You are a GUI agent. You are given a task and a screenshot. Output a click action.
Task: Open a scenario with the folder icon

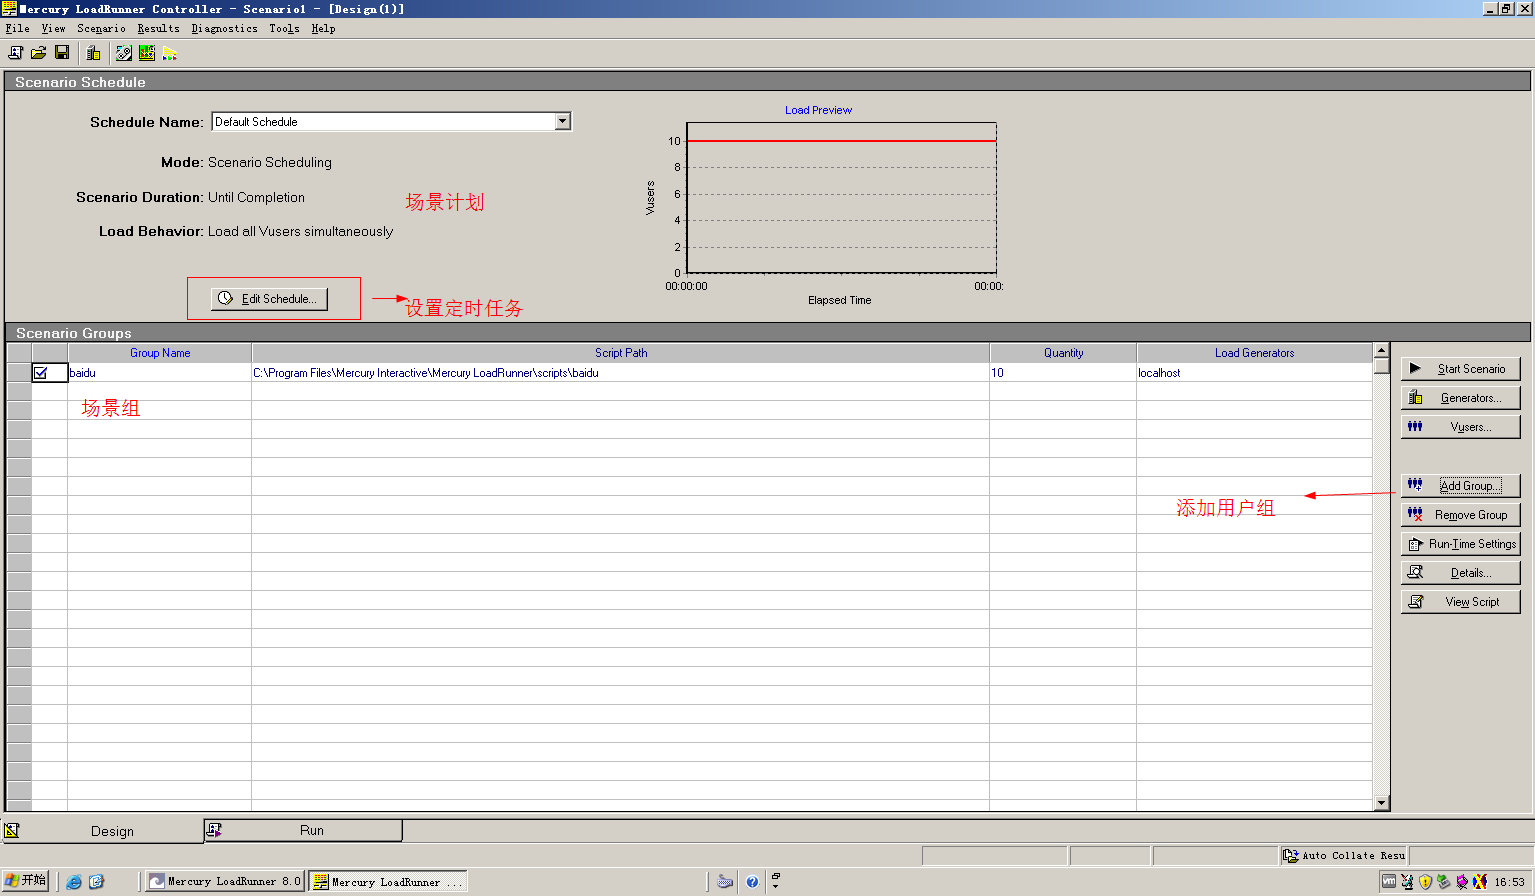pos(38,52)
